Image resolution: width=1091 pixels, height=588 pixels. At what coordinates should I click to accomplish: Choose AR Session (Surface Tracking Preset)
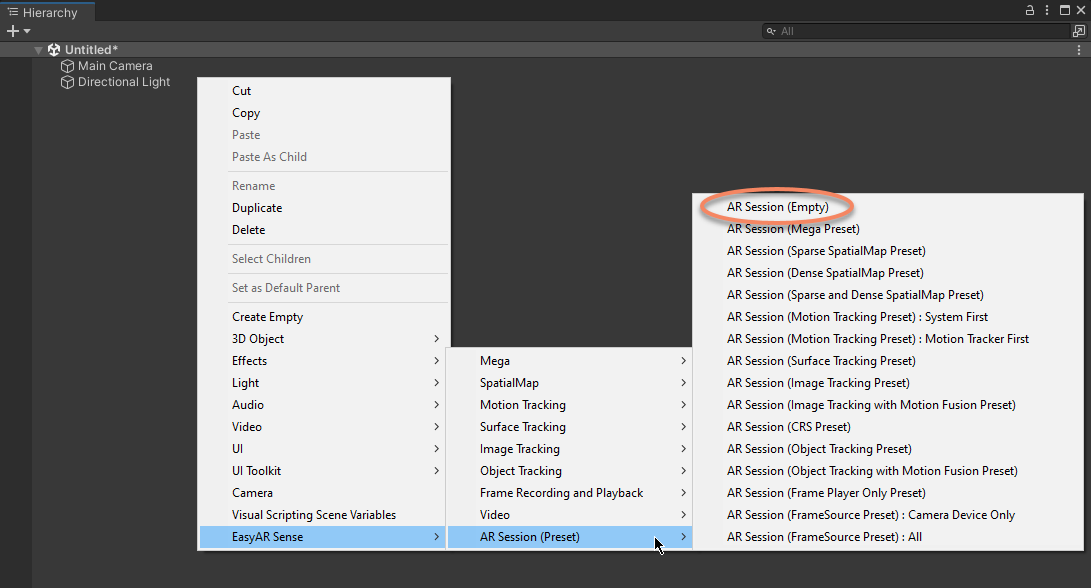point(820,361)
